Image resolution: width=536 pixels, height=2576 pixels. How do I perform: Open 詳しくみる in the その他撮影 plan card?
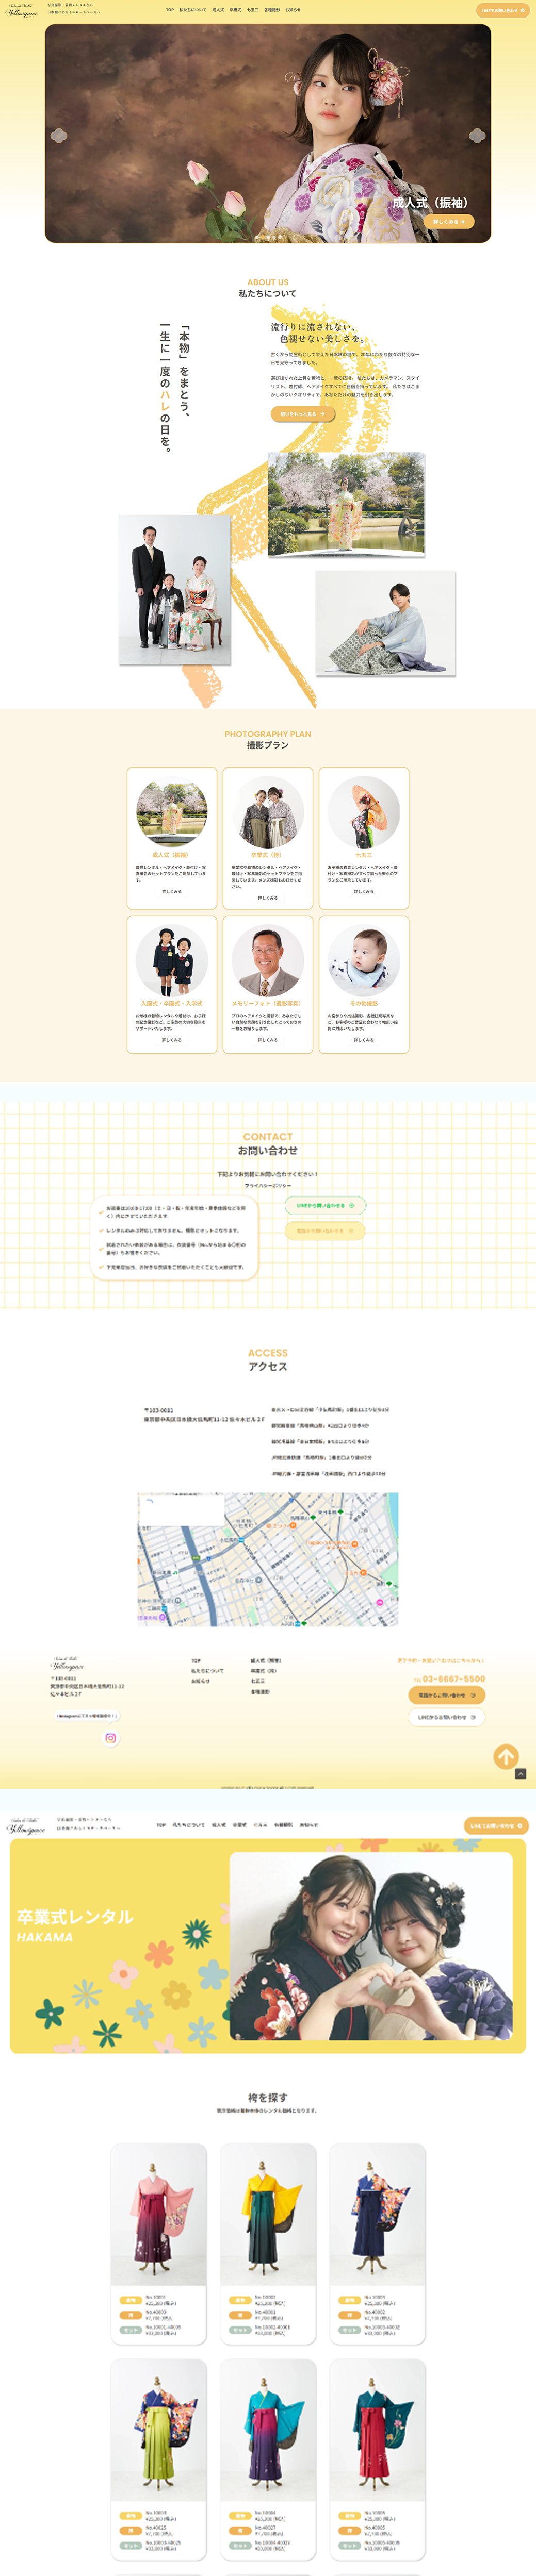coord(364,1040)
